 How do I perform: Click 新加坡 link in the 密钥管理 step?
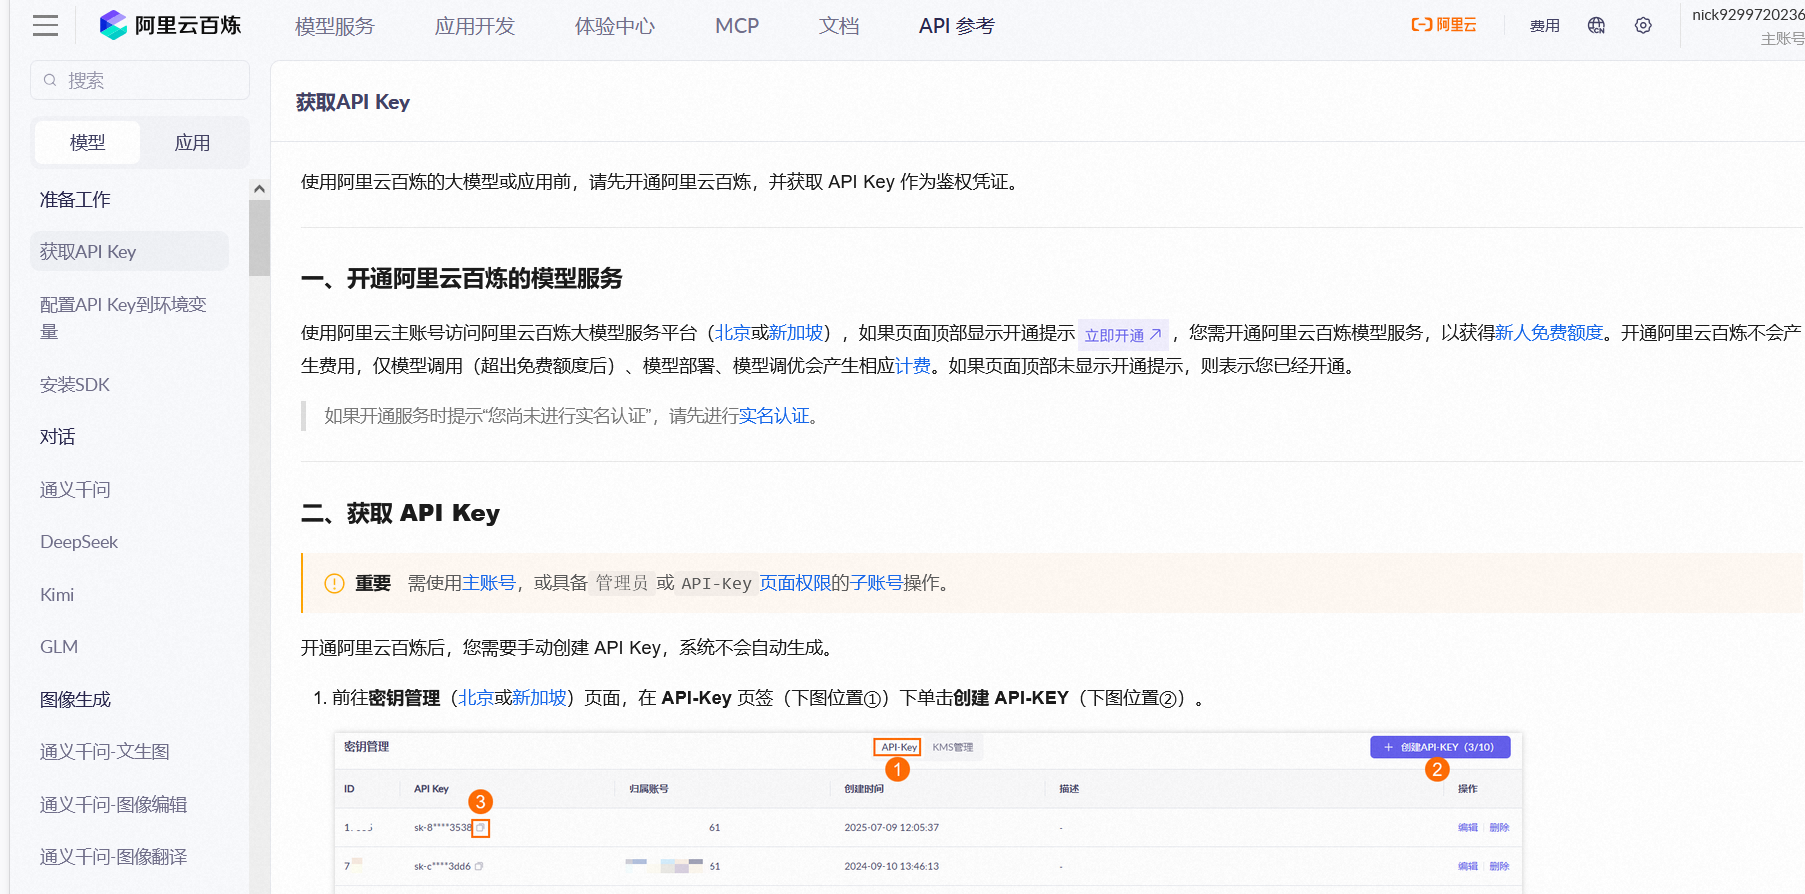[x=539, y=698]
